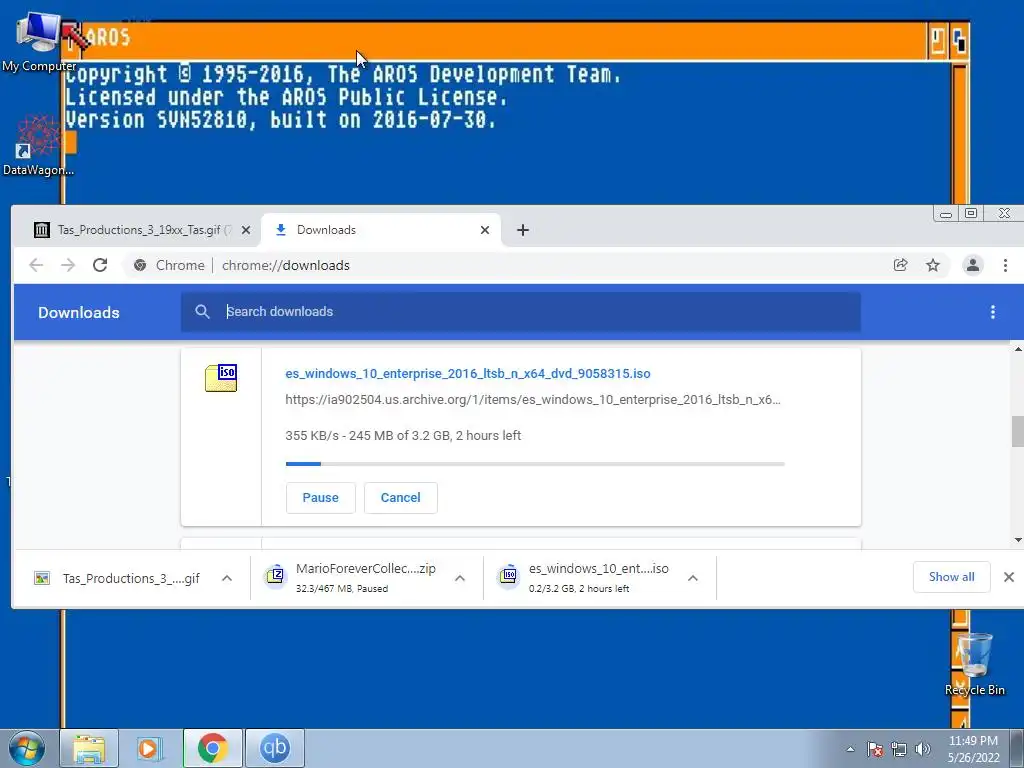Click the search magnifier icon in Downloads

click(x=202, y=312)
